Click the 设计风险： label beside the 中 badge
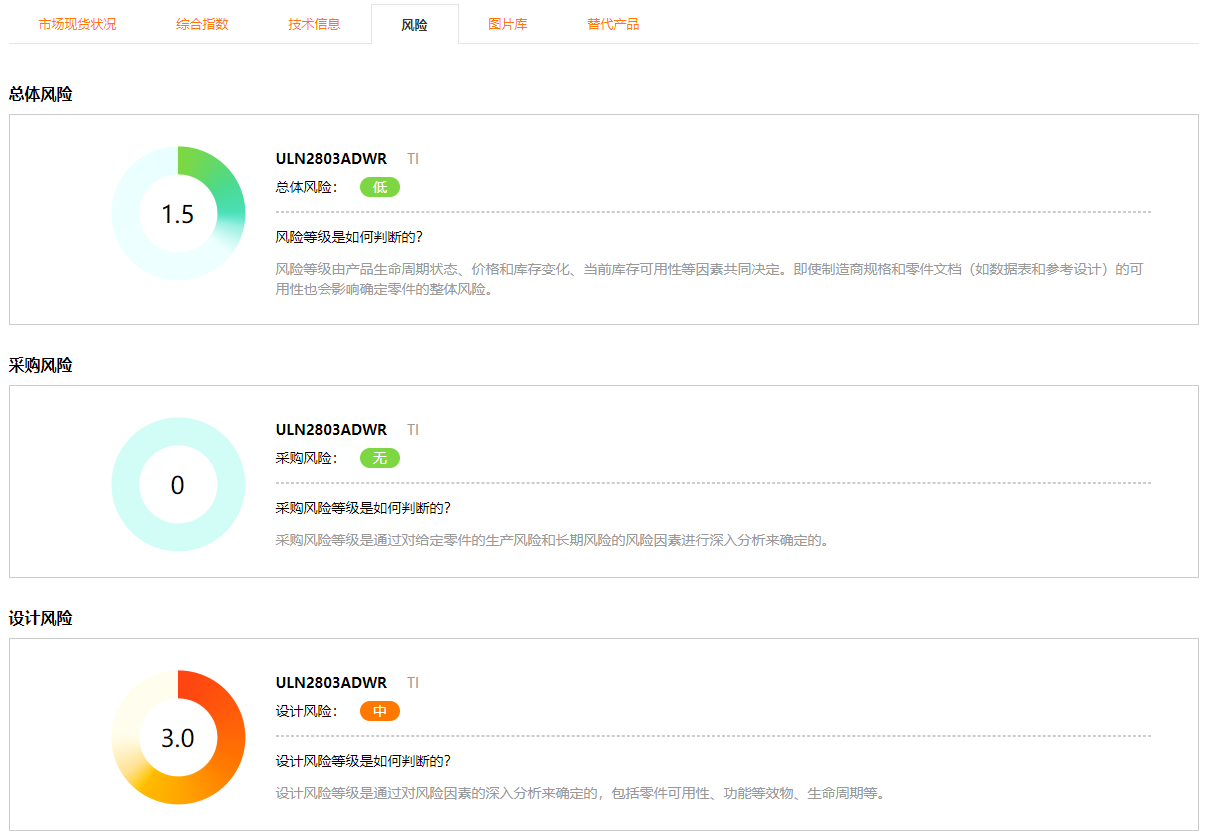Image resolution: width=1209 pixels, height=838 pixels. pos(307,711)
